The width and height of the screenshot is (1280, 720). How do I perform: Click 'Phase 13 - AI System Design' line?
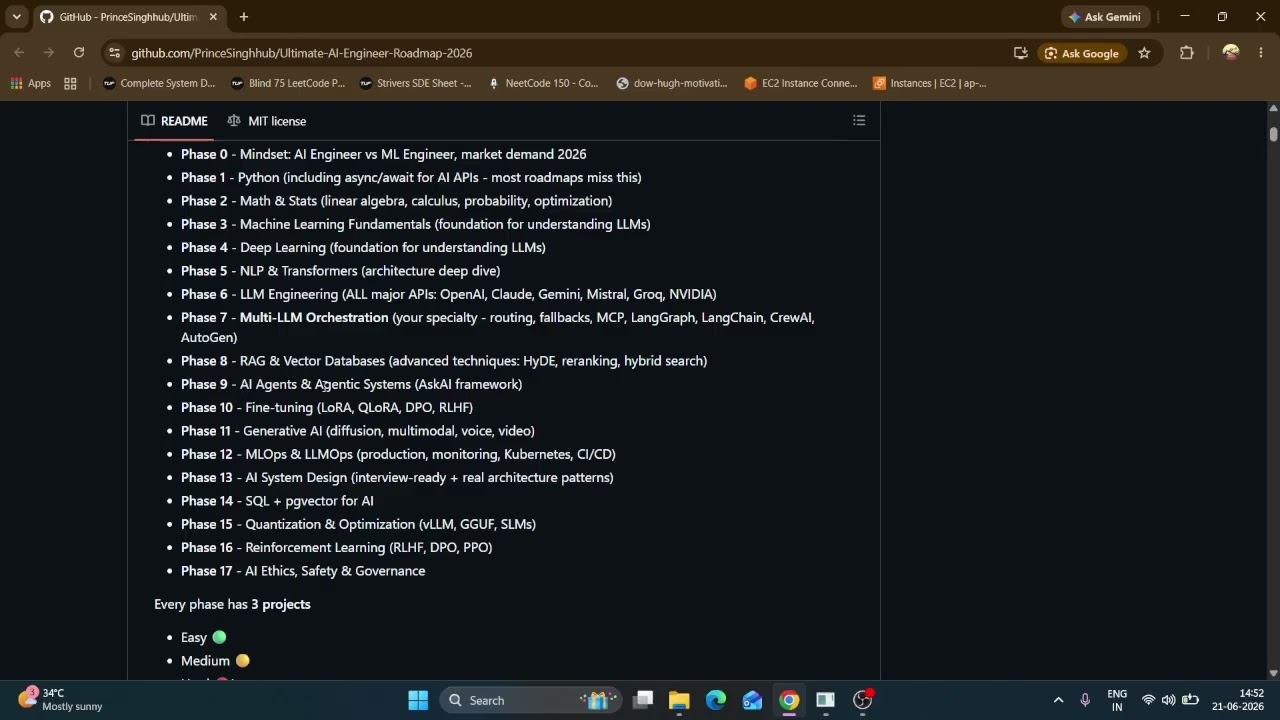pyautogui.click(x=397, y=477)
